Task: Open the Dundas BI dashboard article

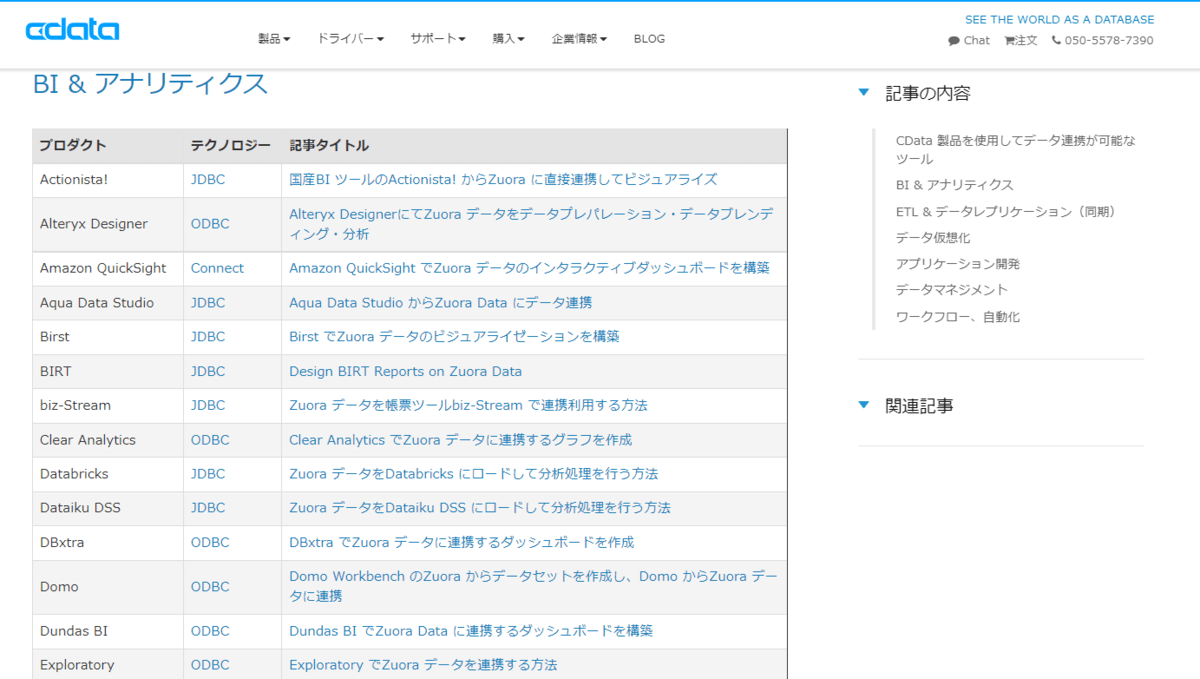Action: click(x=471, y=630)
